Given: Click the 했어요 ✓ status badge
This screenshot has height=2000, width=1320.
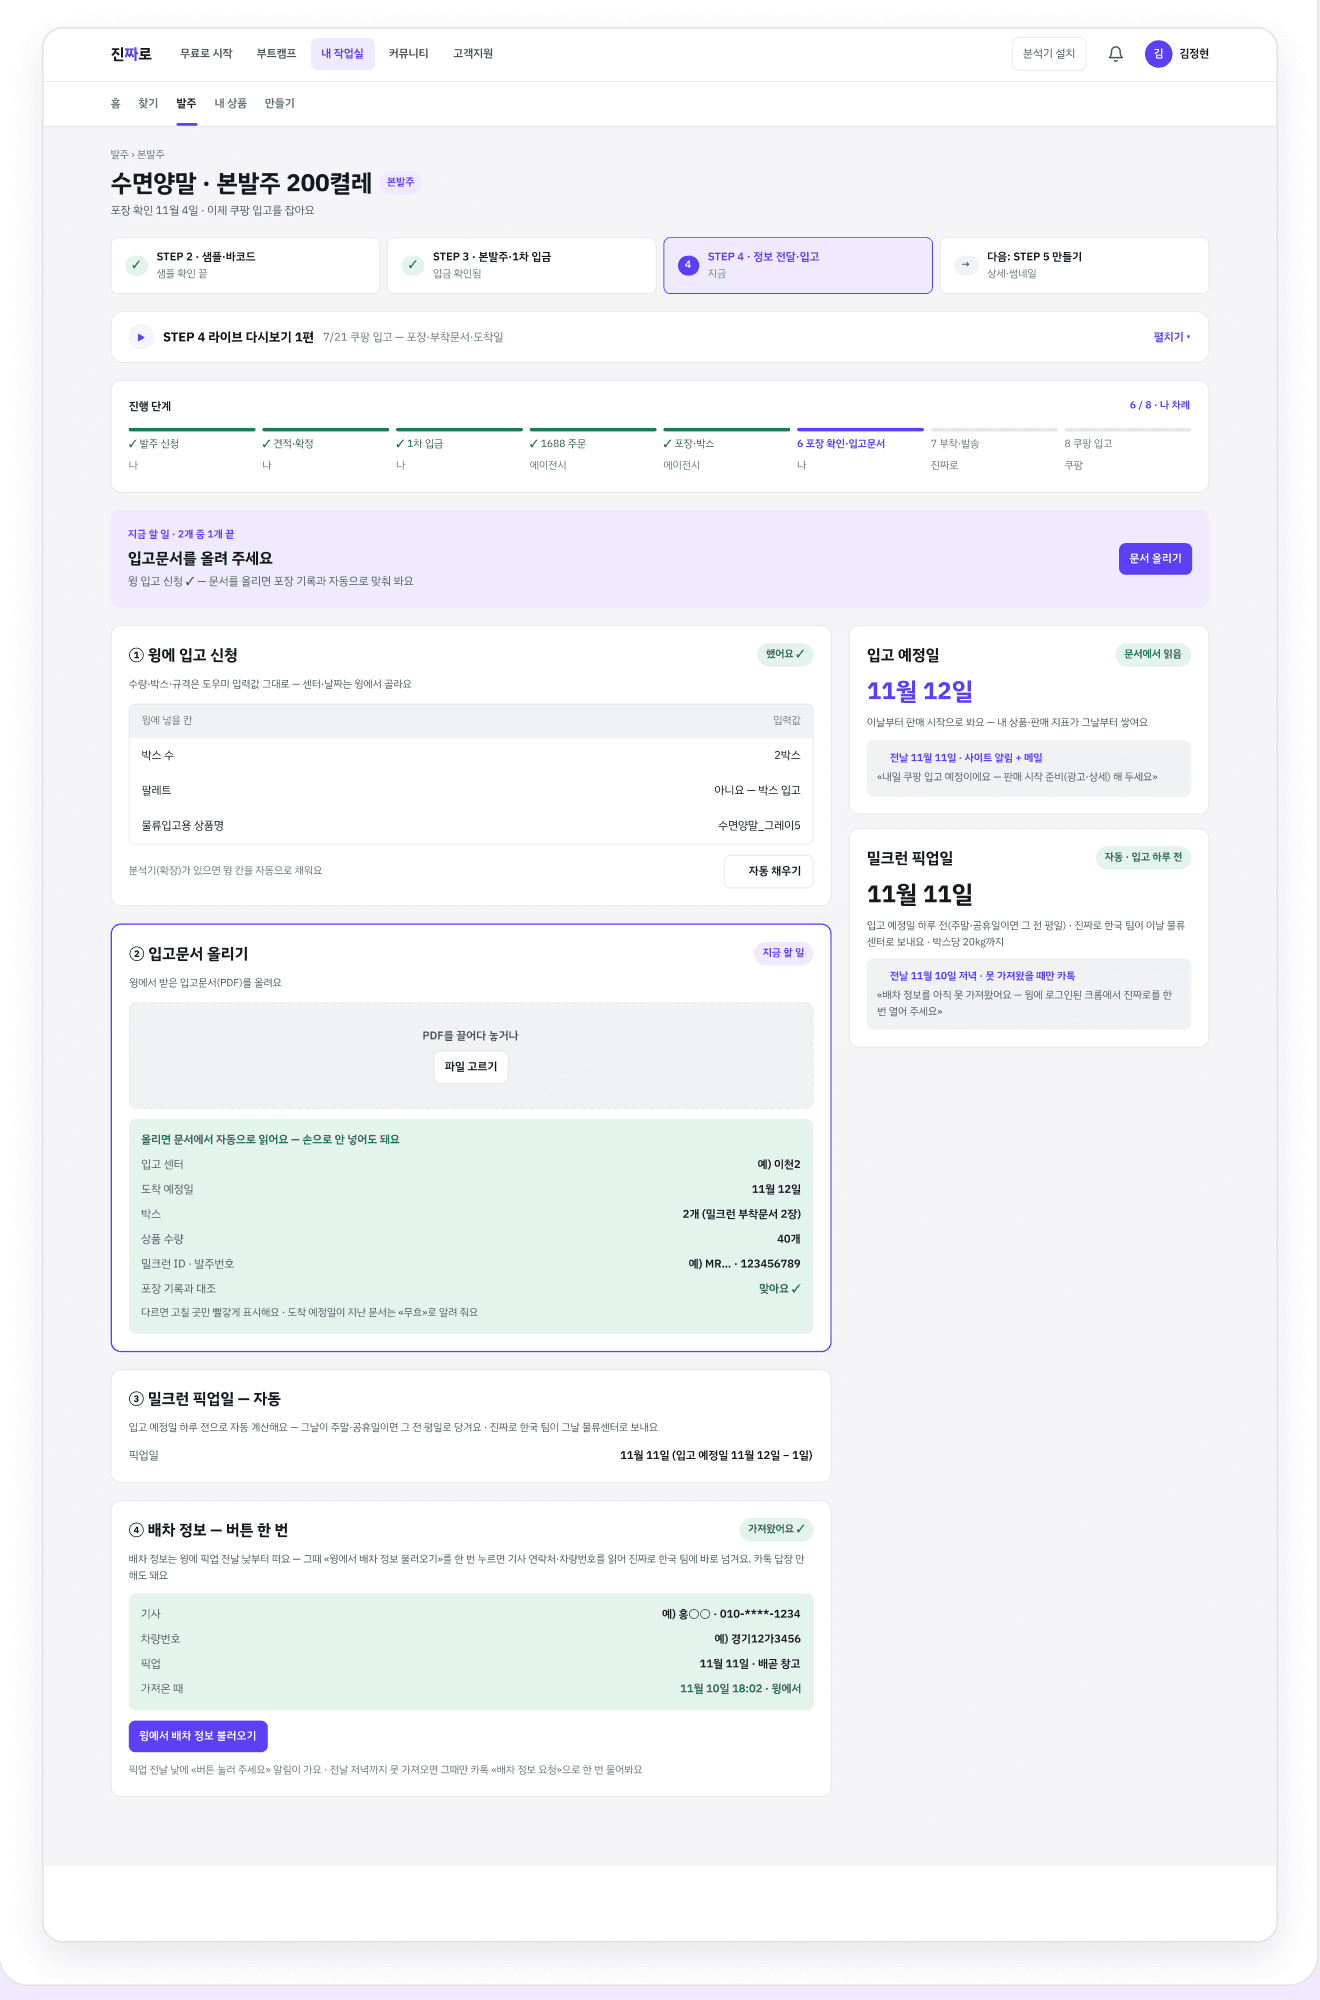Looking at the screenshot, I should click(x=785, y=654).
